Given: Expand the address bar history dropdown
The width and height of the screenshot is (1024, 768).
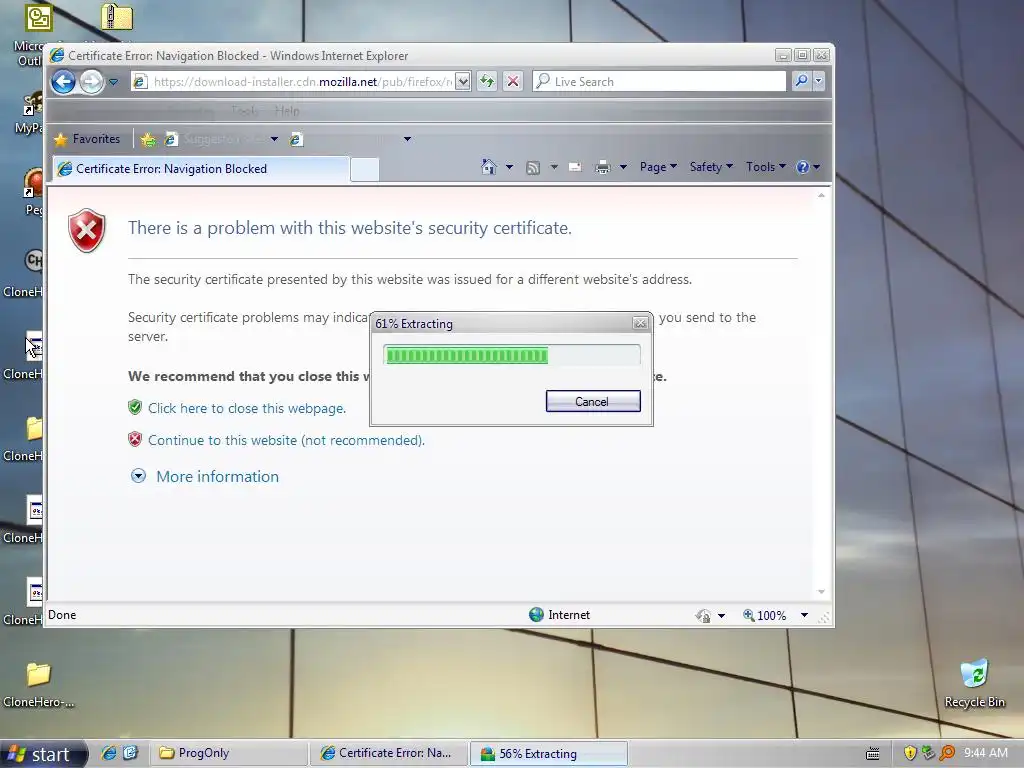Looking at the screenshot, I should point(462,82).
